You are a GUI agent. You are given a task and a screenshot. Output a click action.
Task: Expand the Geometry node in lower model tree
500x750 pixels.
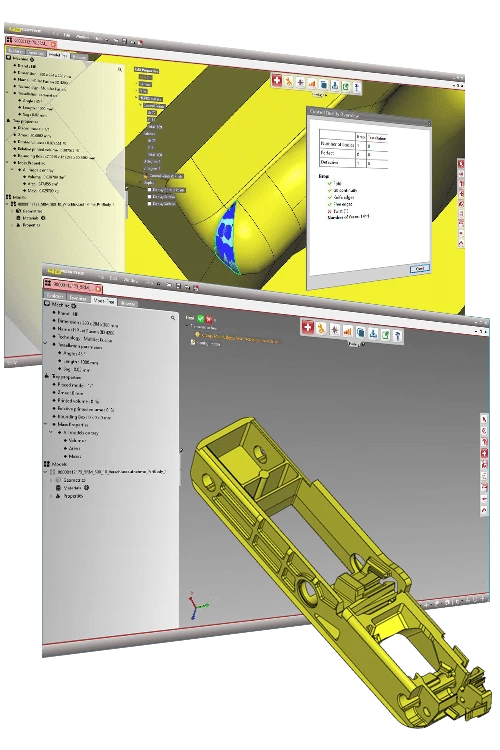point(51,479)
